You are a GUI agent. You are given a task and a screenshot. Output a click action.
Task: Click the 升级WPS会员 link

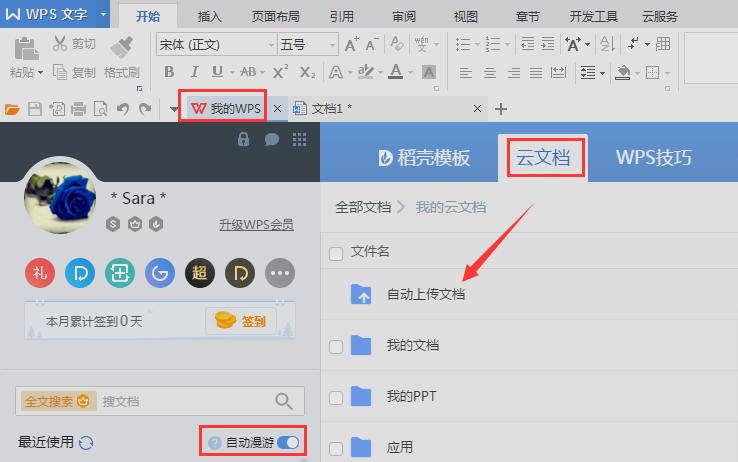point(257,224)
